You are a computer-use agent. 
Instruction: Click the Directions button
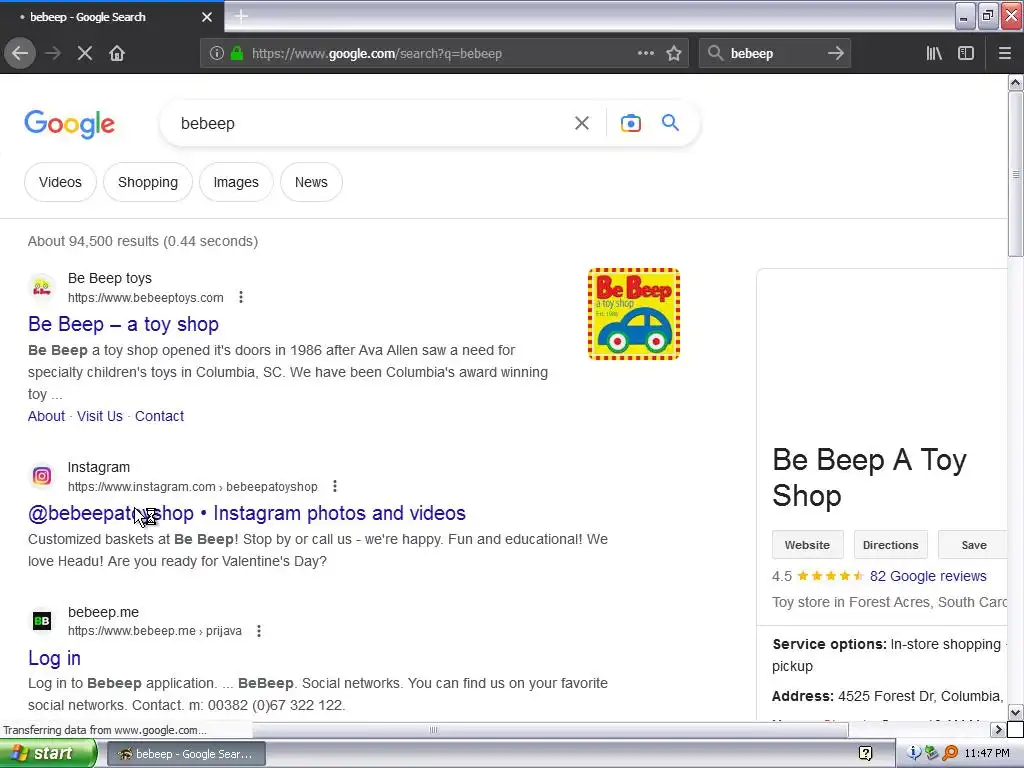point(890,545)
